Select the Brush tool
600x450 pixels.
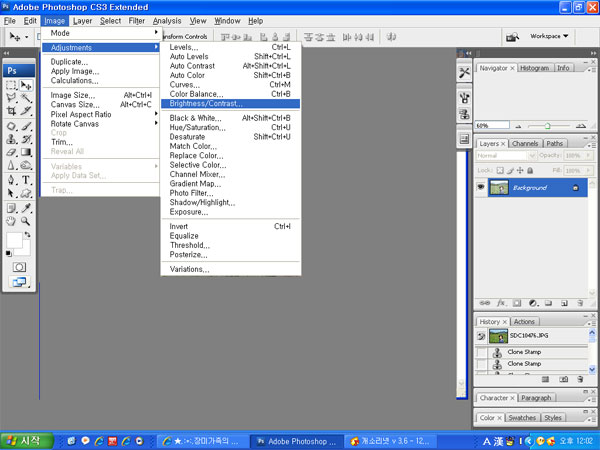tap(26, 126)
